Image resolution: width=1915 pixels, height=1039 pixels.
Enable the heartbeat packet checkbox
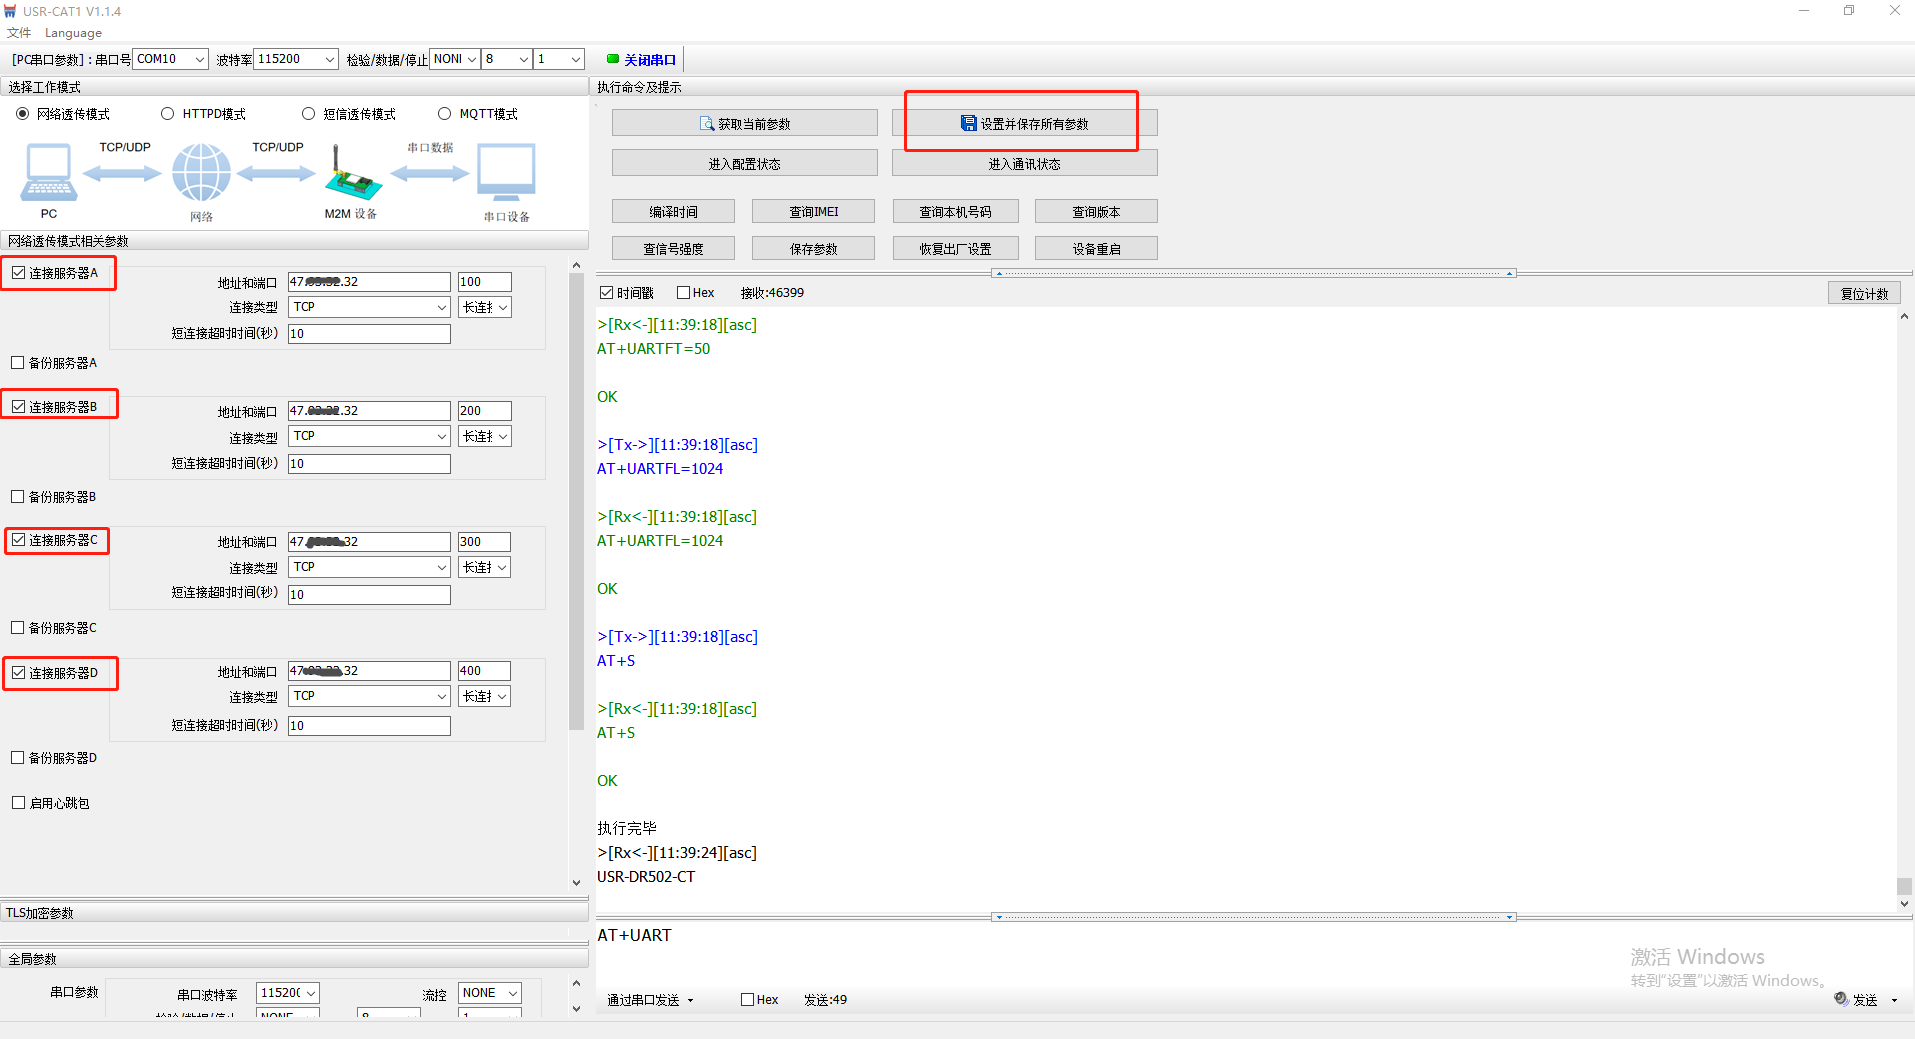click(x=19, y=803)
